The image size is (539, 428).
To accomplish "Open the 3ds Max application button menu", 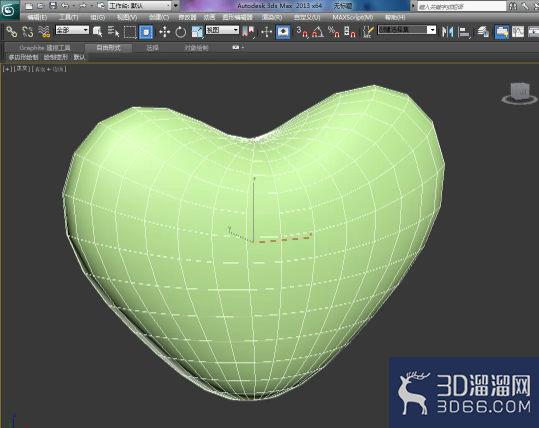I will pos(9,10).
